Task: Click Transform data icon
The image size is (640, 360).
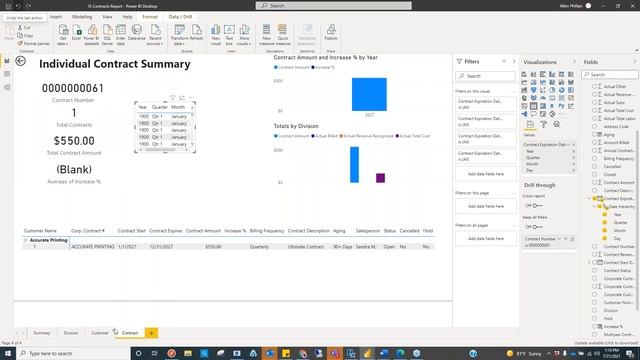Action: click(179, 30)
